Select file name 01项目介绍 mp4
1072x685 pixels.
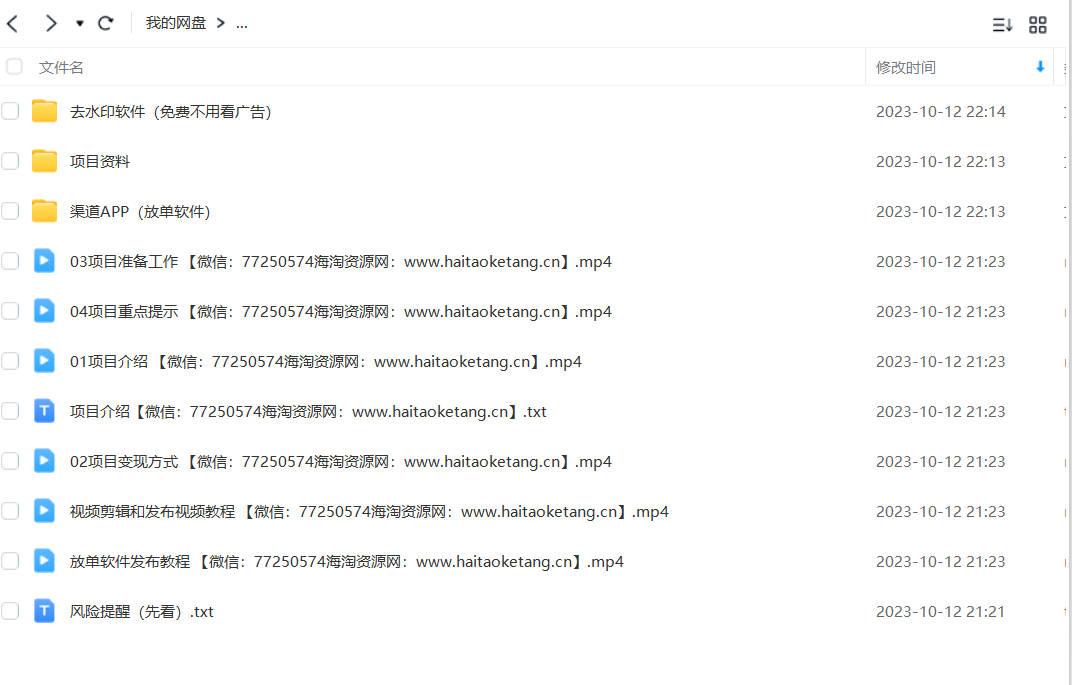(x=325, y=361)
